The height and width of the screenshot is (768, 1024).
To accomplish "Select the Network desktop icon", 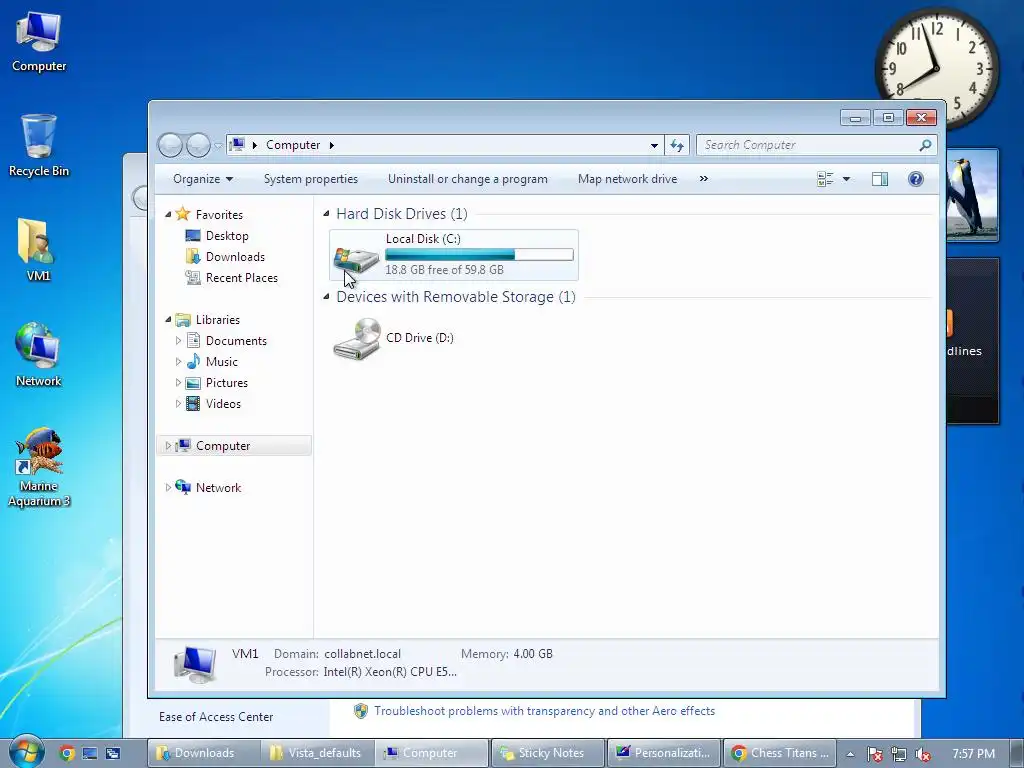I will (x=39, y=355).
